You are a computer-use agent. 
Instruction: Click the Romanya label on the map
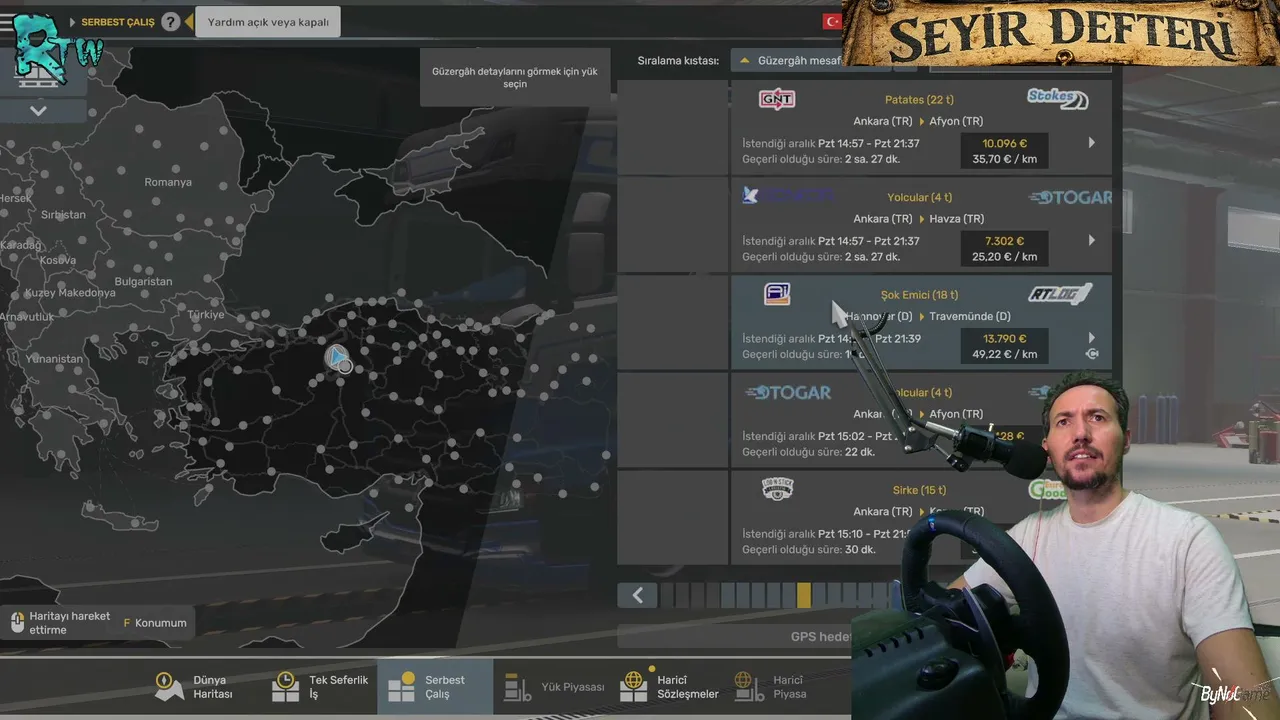tap(168, 182)
